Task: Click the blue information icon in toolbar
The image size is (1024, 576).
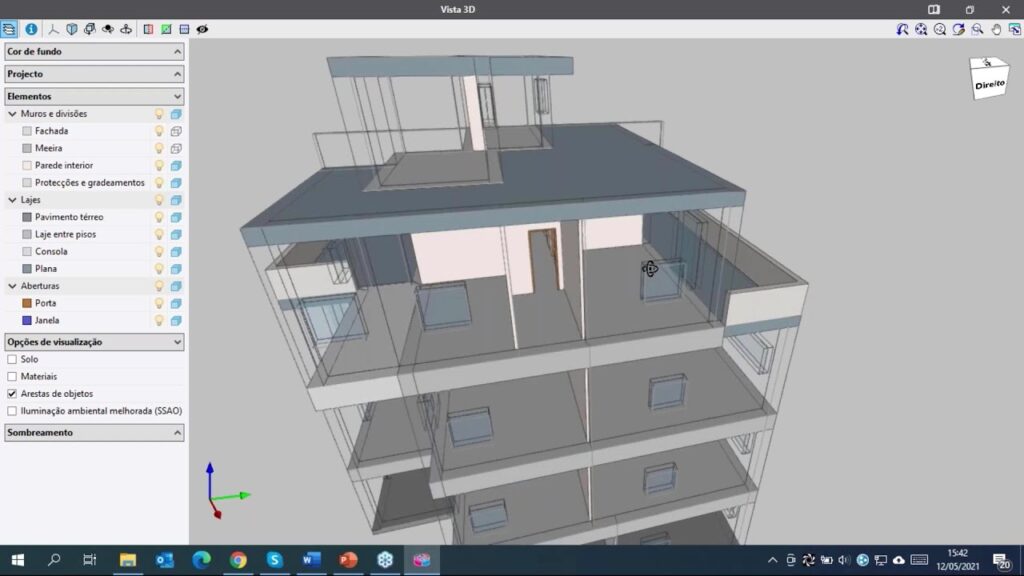Action: [31, 29]
